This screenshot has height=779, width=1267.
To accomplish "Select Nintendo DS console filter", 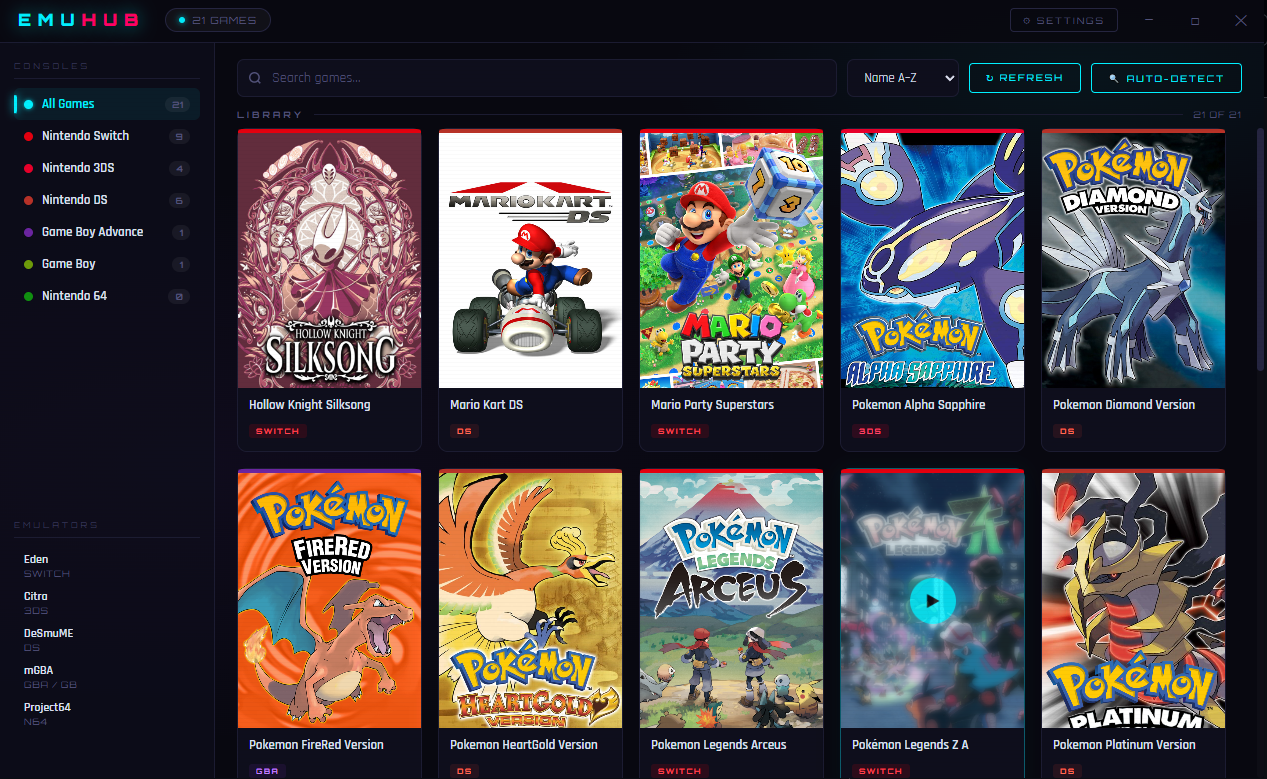I will 75,200.
